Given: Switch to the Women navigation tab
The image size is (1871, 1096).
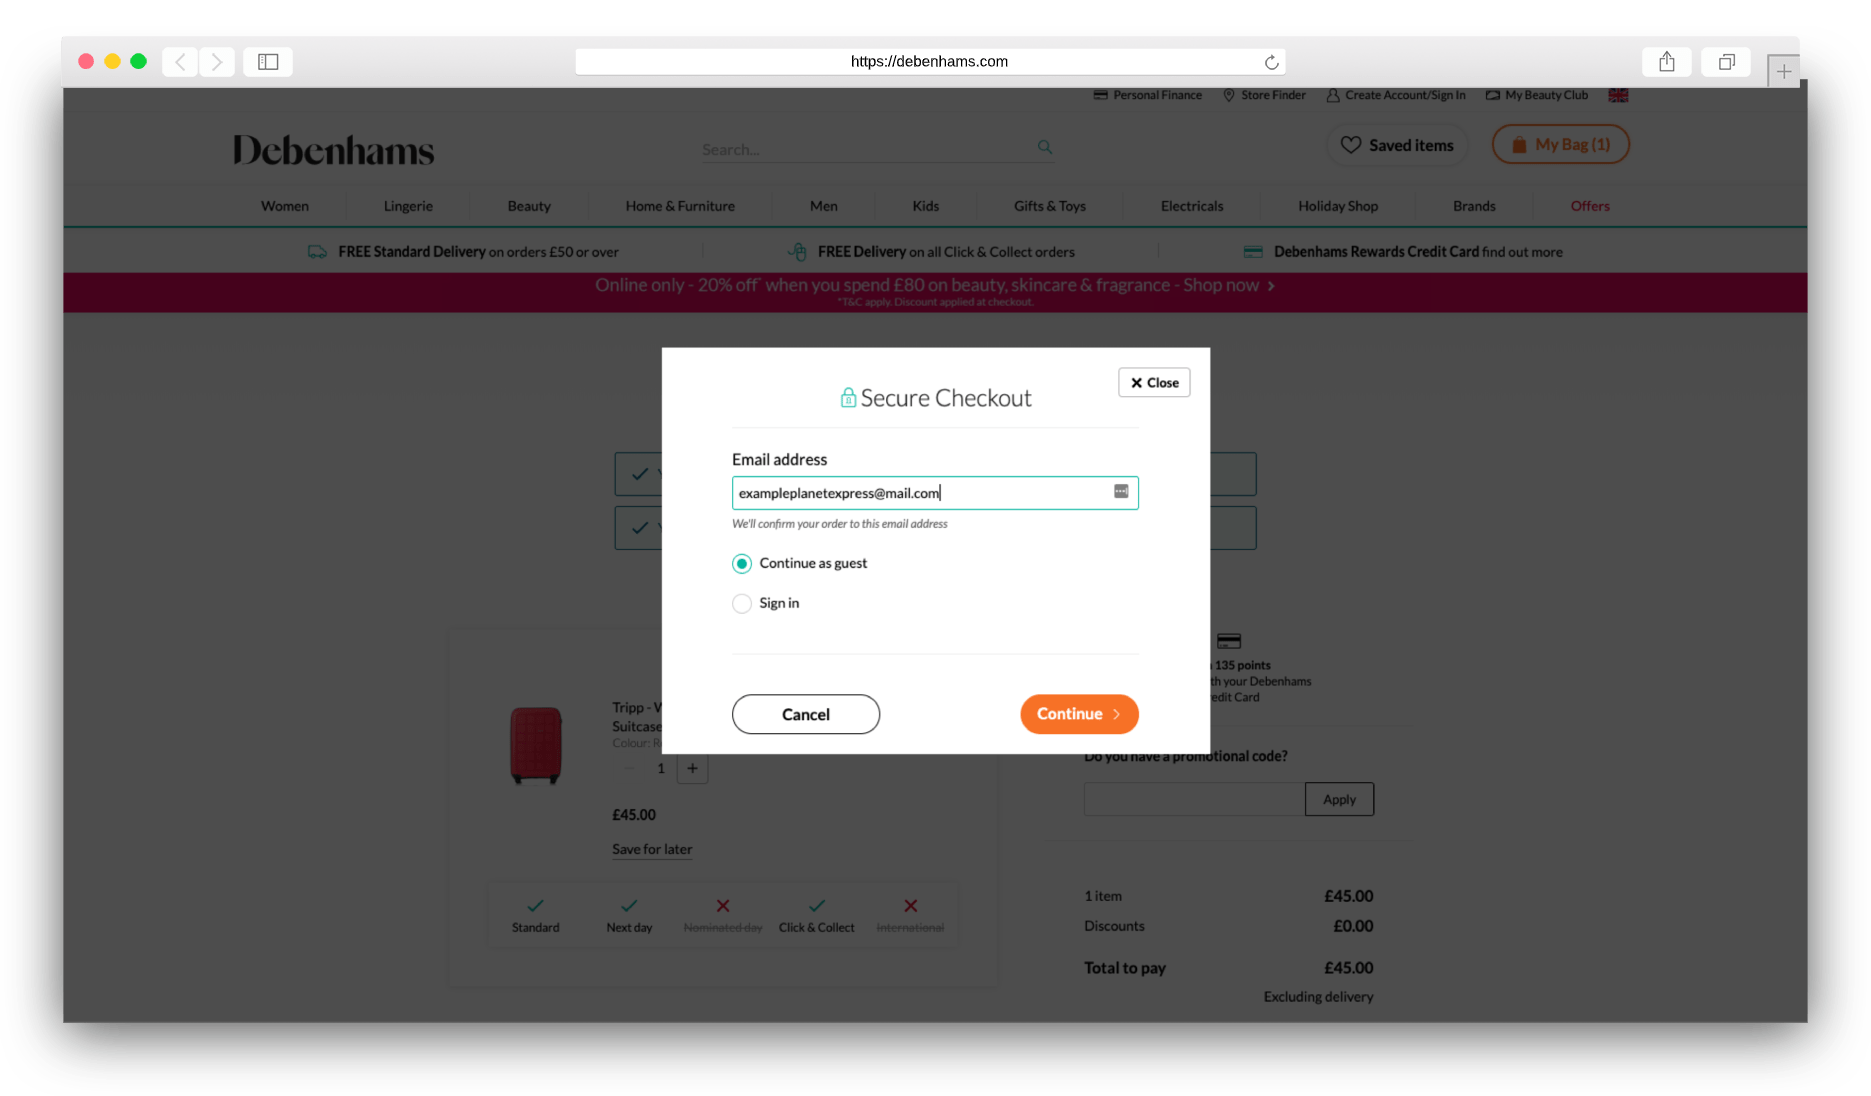Looking at the screenshot, I should 284,206.
